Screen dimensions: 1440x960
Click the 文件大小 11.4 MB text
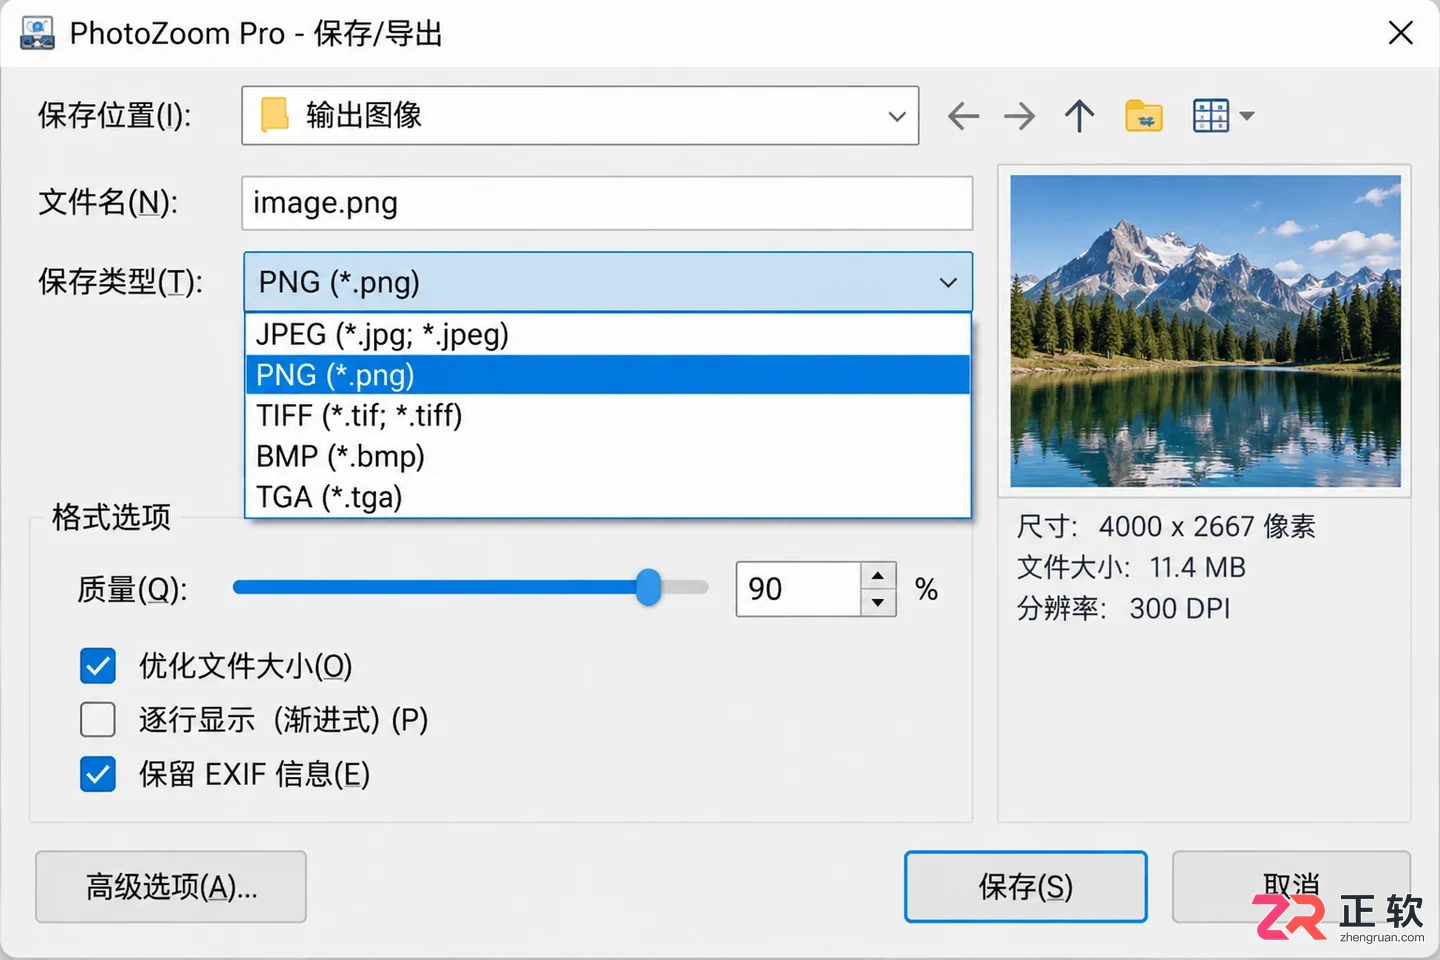[x=1131, y=568]
